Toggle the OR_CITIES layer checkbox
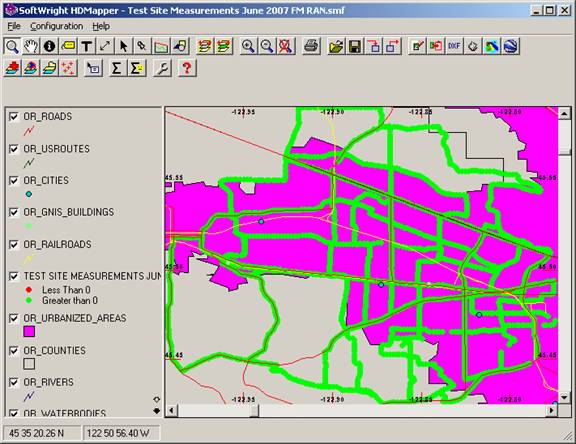This screenshot has height=444, width=576. point(14,181)
